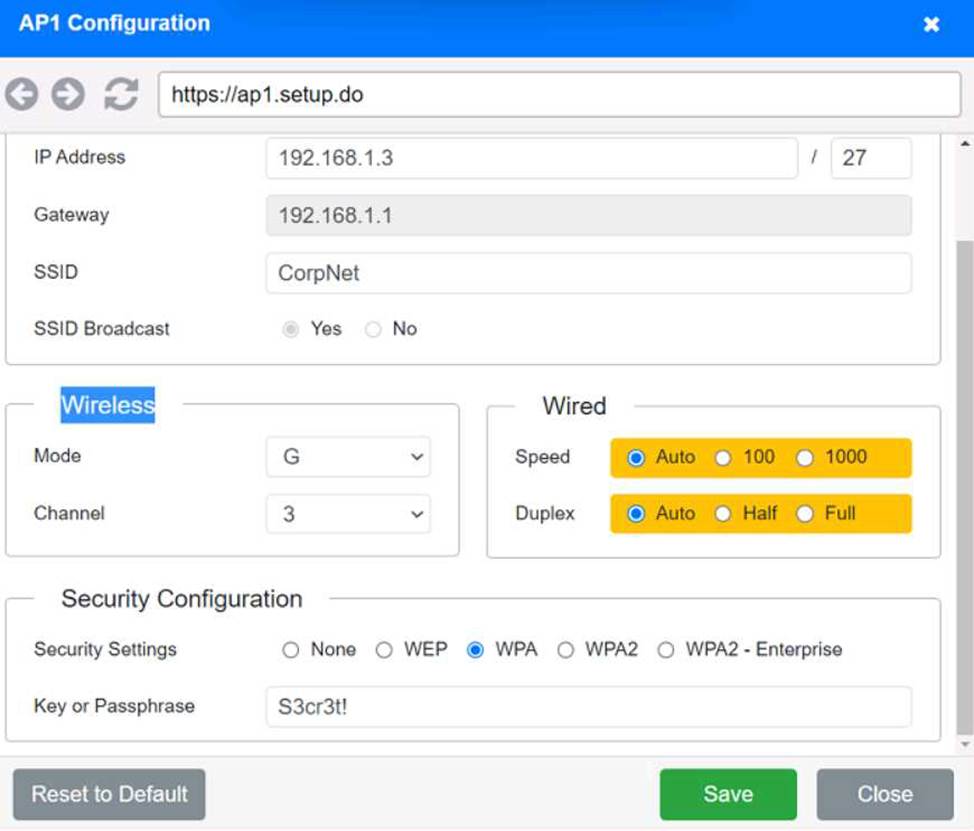Click the Save button
Viewport: 974px width, 831px height.
click(727, 794)
